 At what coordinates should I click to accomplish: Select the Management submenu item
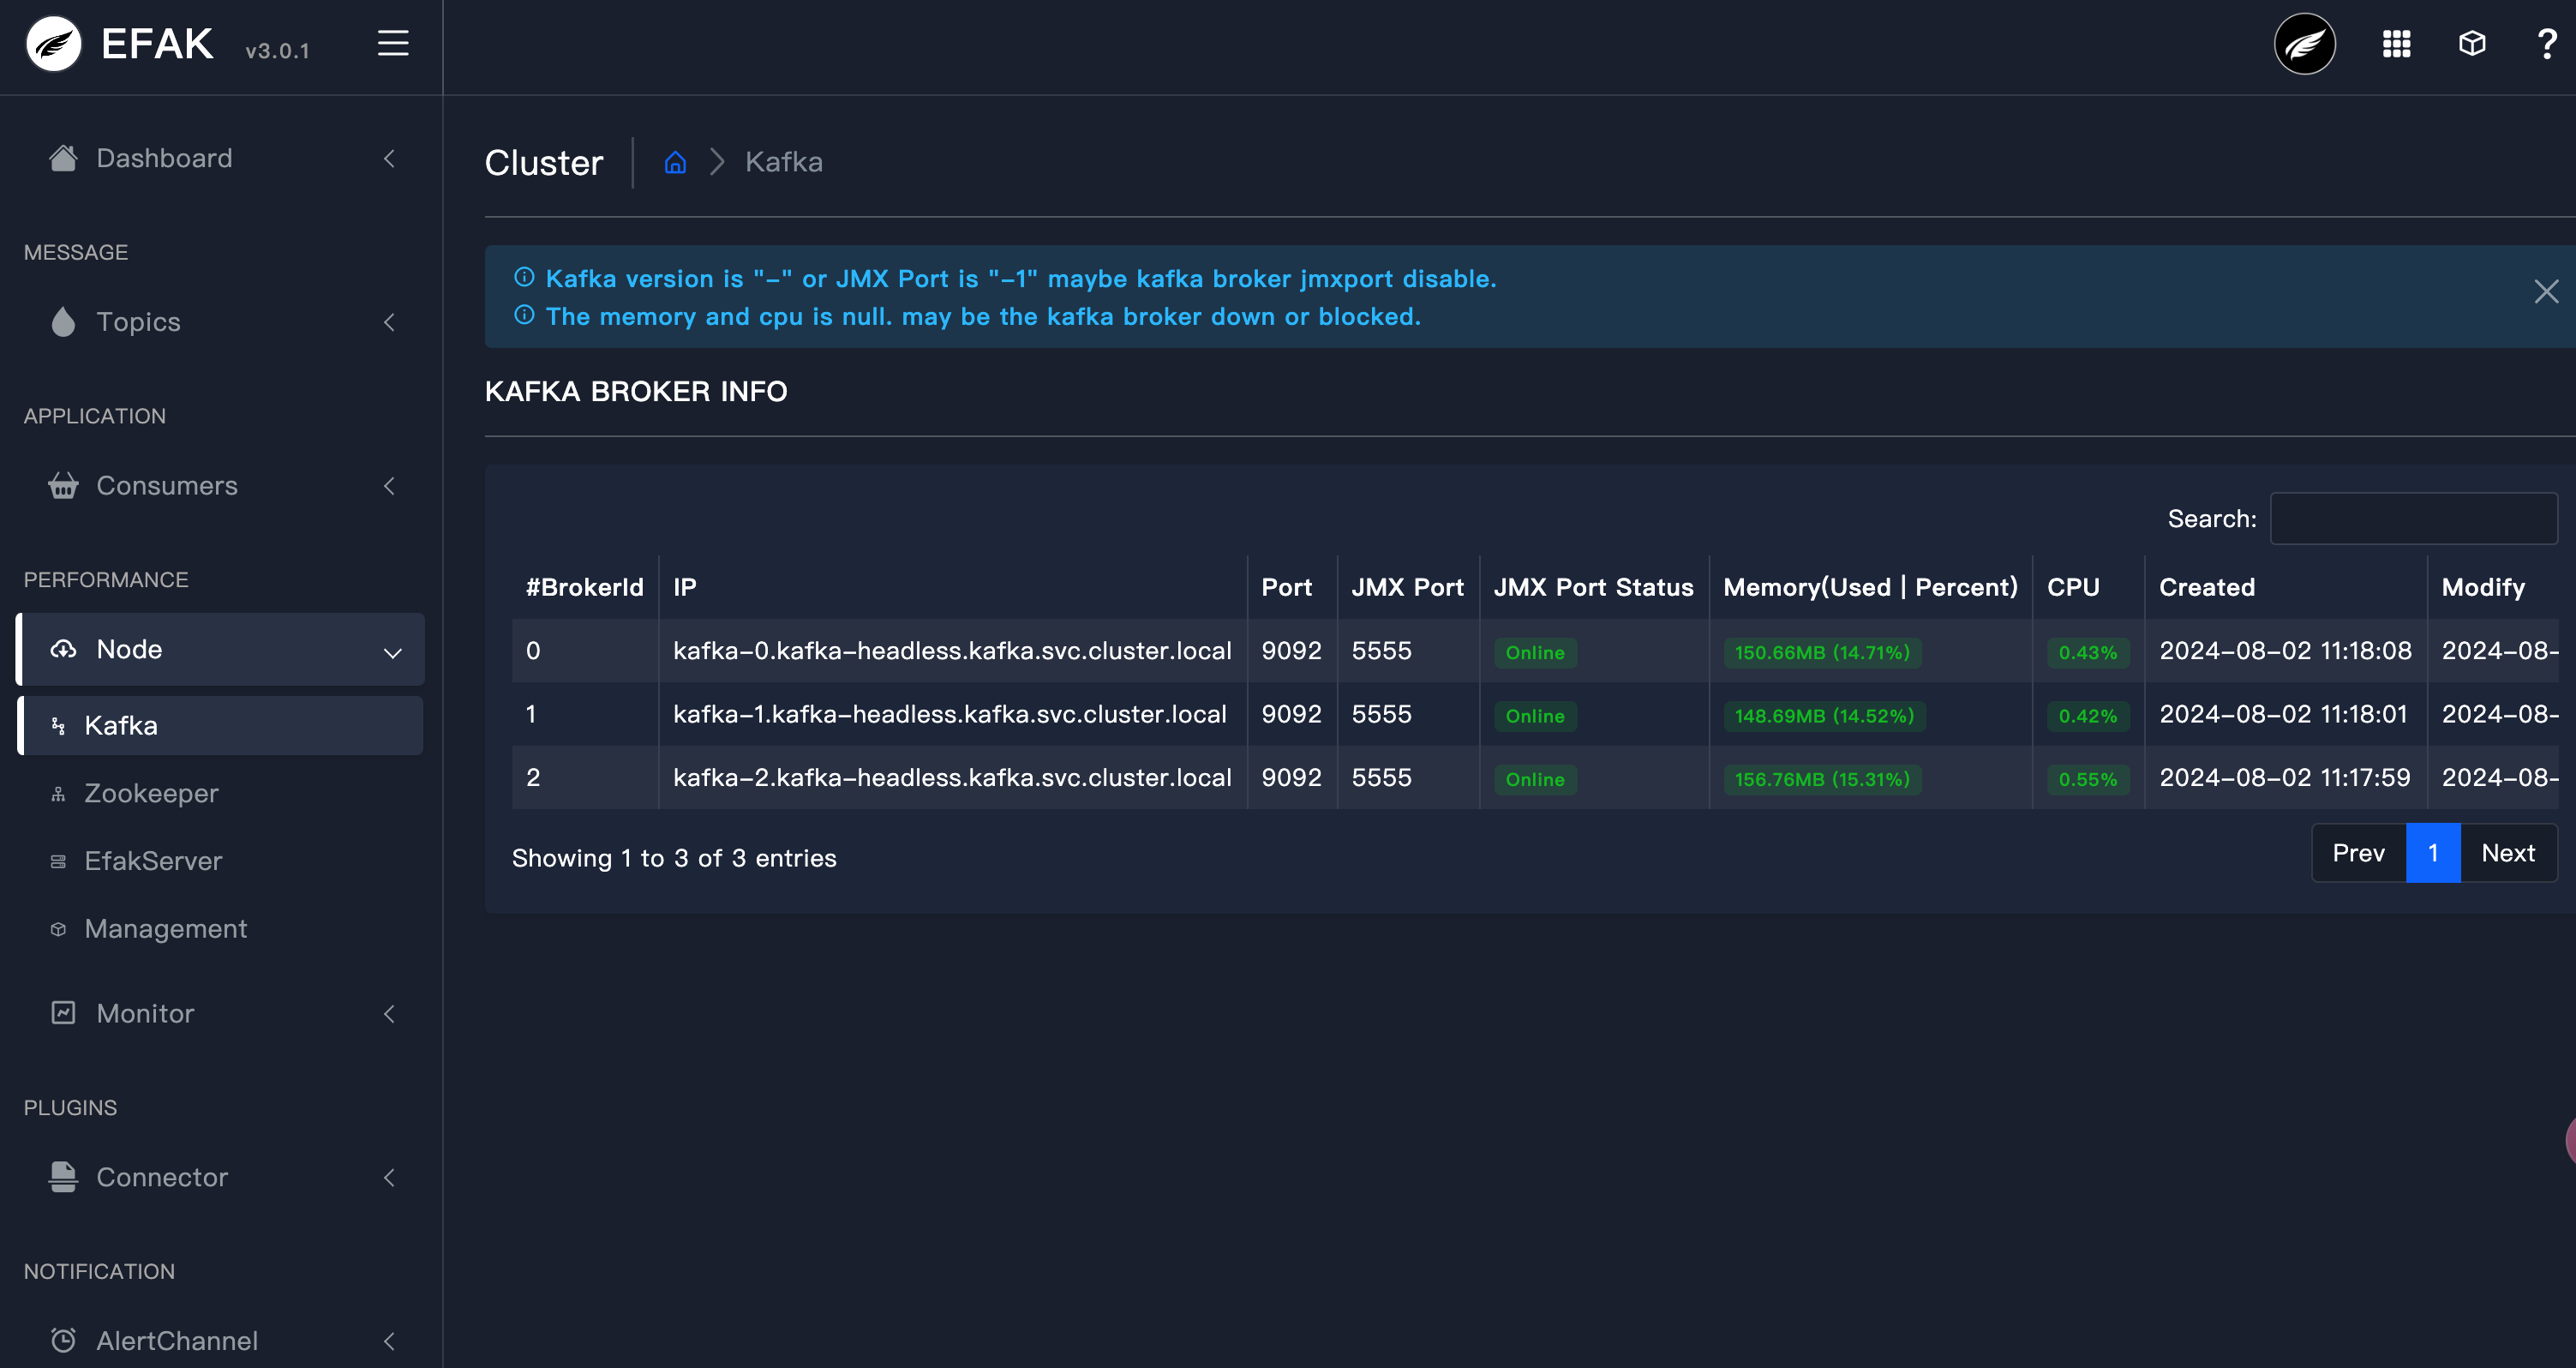point(222,929)
